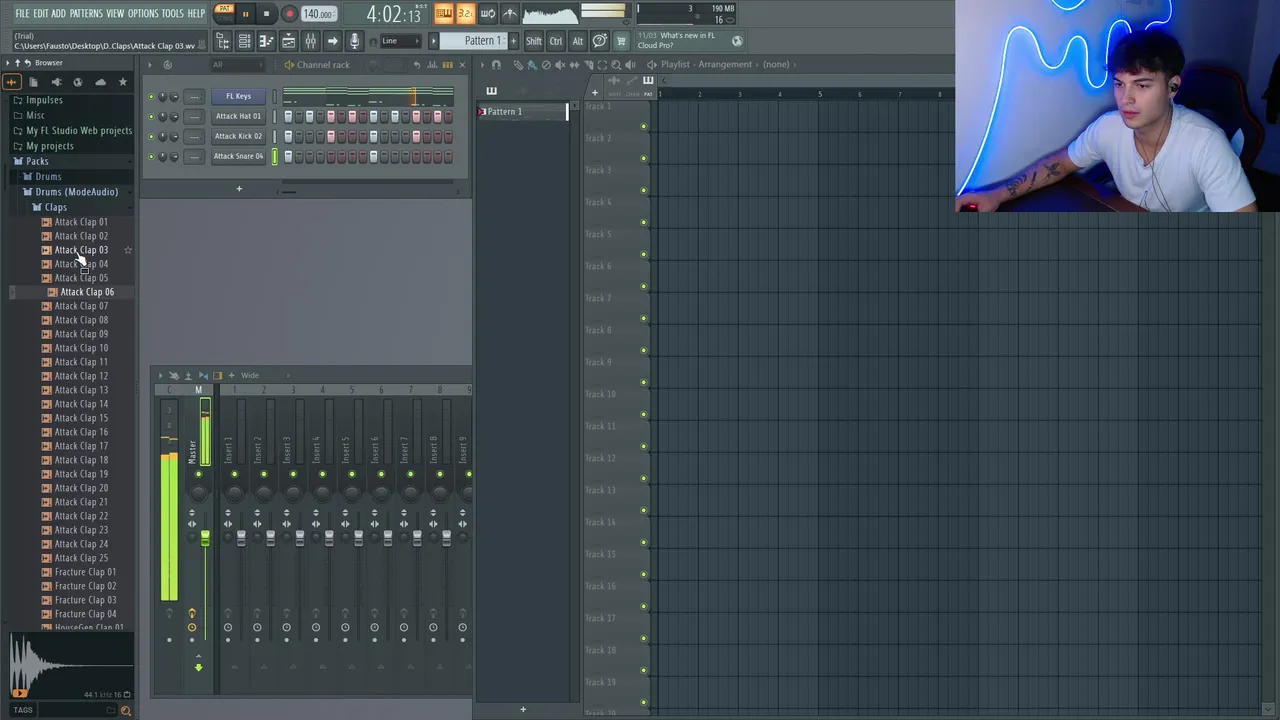Click the graph editor icon in channel rack
Viewport: 1280px width, 720px height.
pos(432,65)
